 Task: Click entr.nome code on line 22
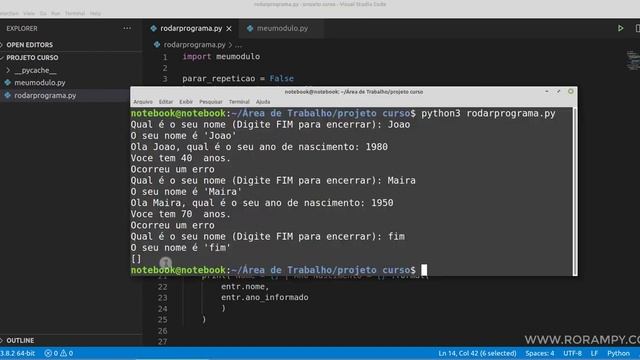click(245, 287)
